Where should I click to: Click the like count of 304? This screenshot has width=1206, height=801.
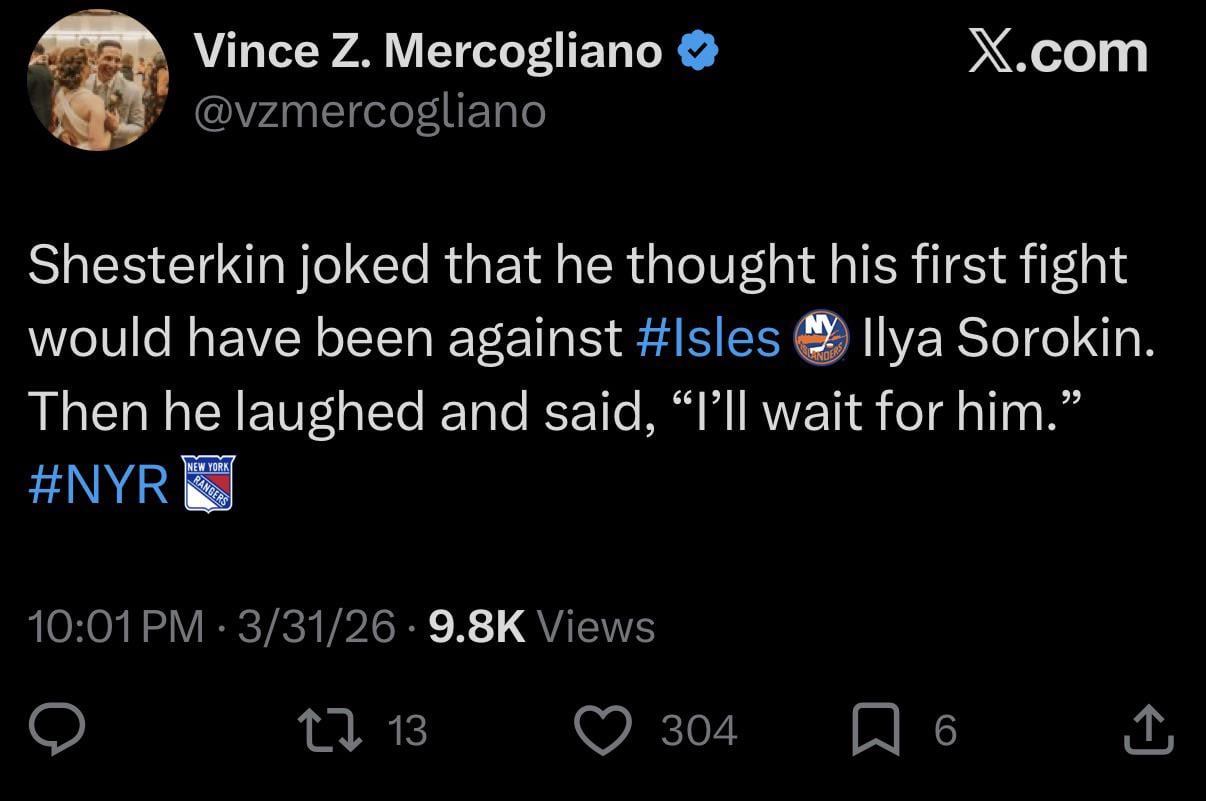pos(699,731)
